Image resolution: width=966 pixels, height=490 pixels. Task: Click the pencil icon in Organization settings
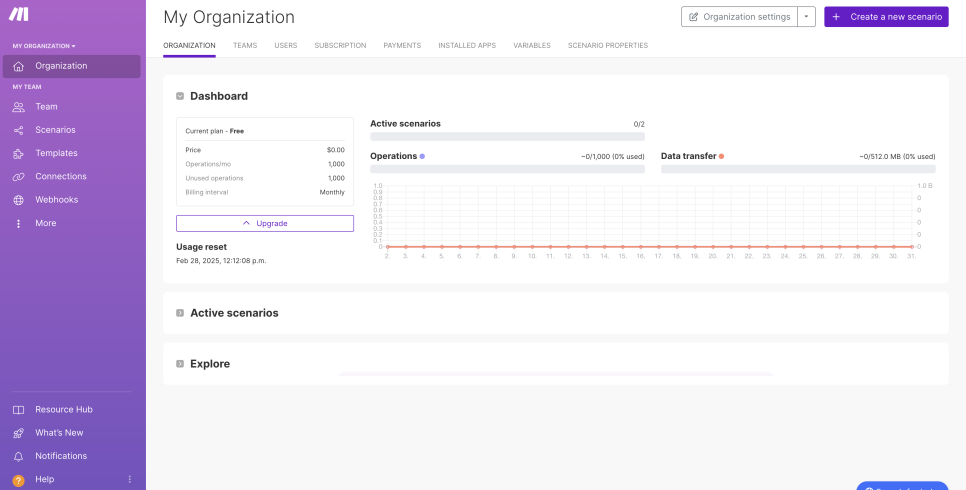(693, 17)
